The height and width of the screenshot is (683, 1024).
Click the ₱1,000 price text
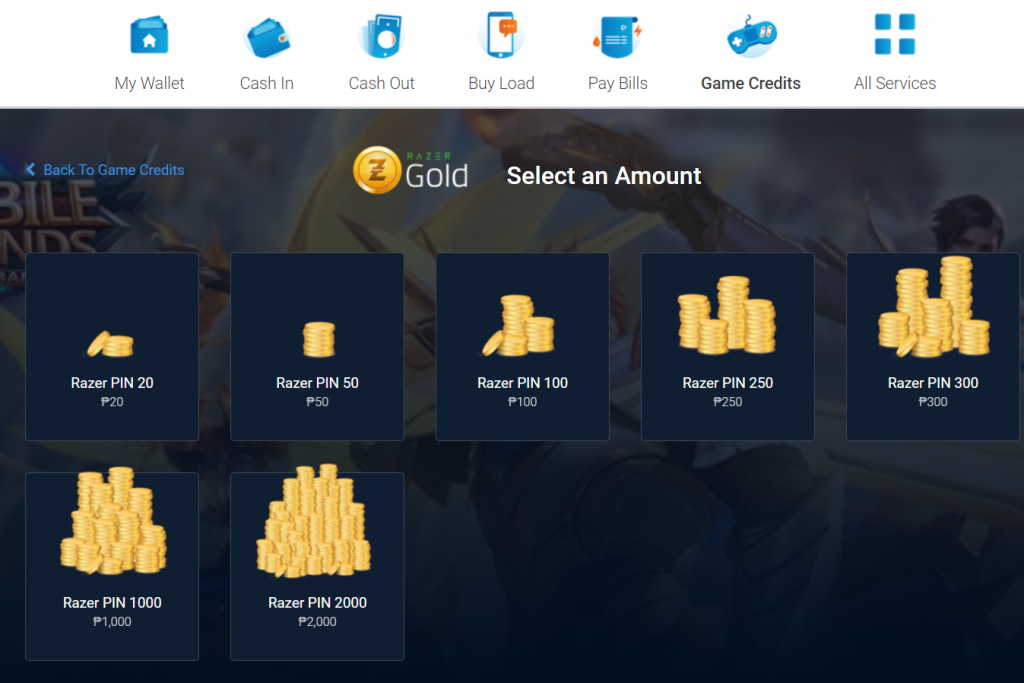112,622
